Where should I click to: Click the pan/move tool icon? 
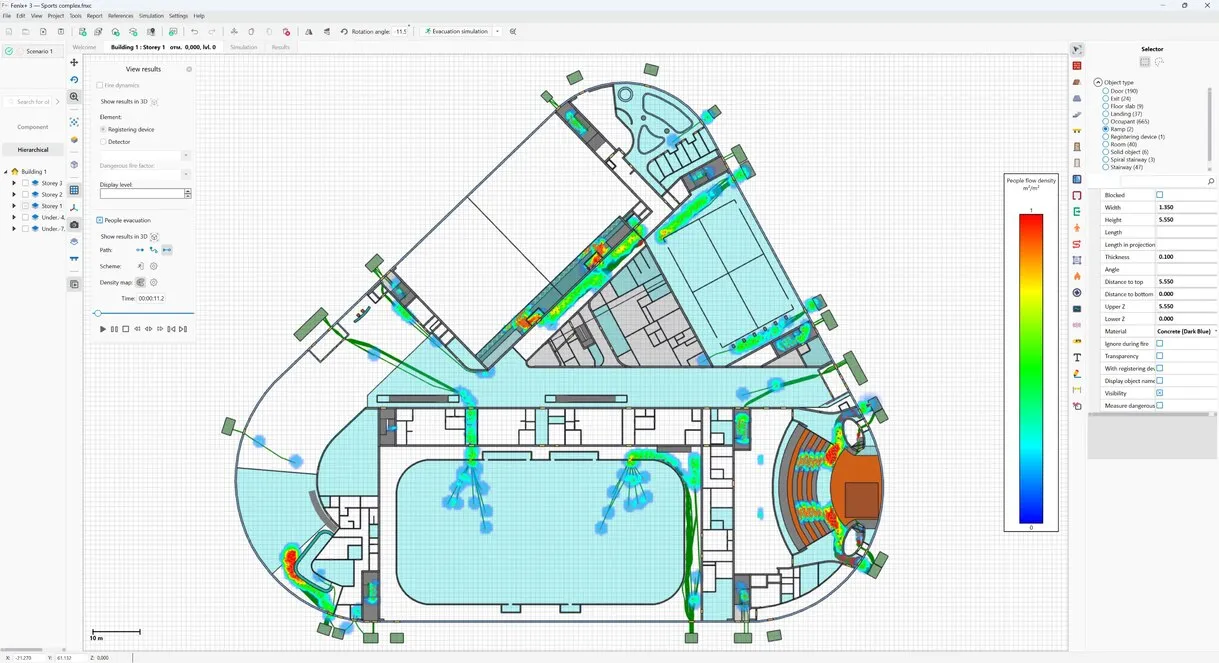(74, 63)
